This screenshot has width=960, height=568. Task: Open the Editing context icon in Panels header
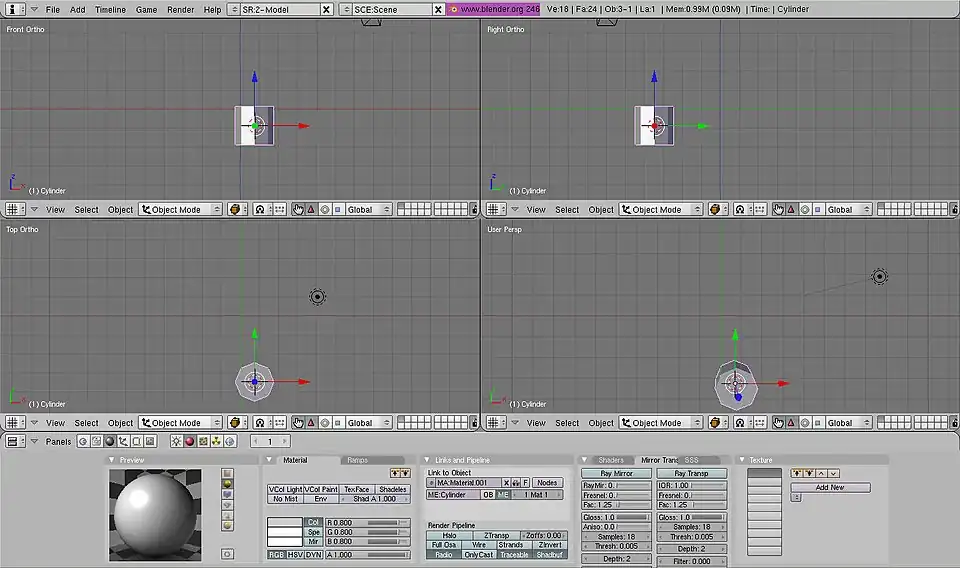[136, 441]
